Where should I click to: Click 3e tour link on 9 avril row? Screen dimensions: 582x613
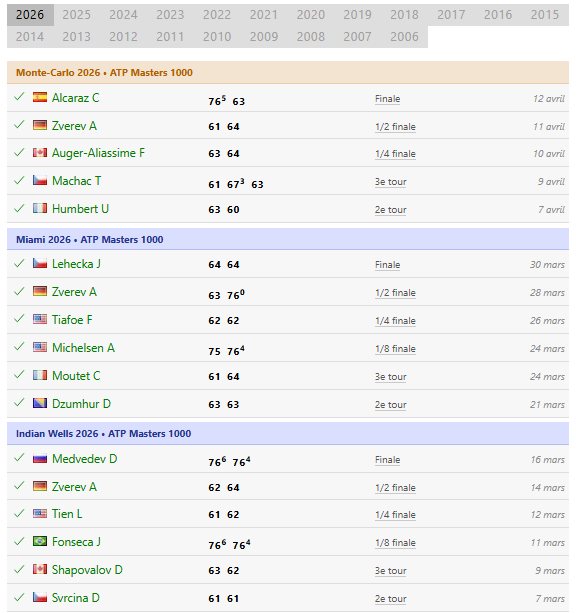point(390,182)
